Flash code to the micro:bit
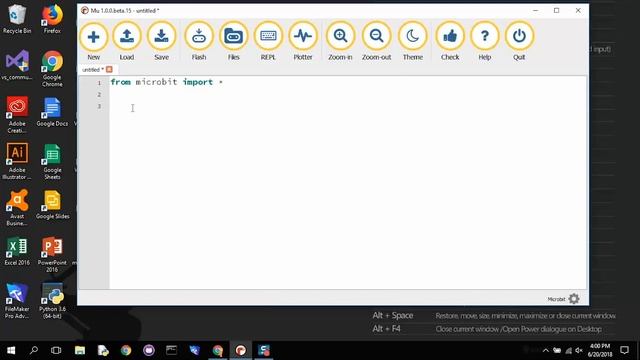Screen dimensions: 640x360 [199, 41]
